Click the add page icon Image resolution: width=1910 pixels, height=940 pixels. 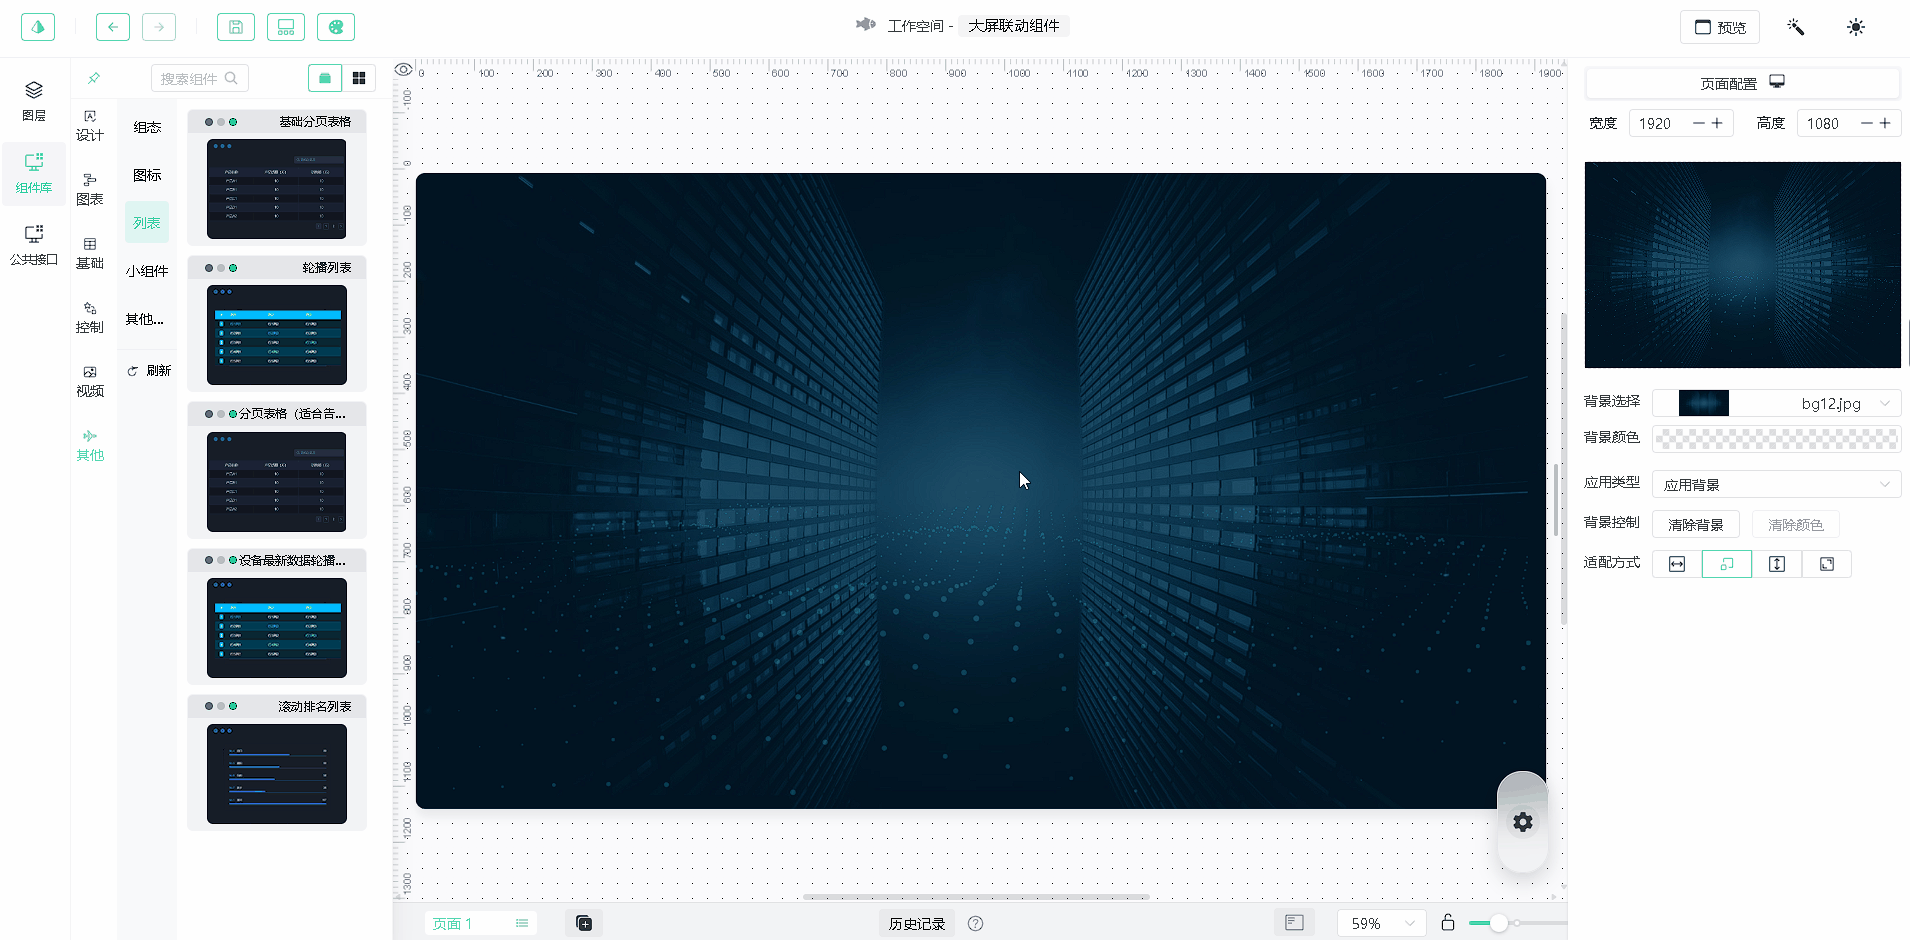584,923
